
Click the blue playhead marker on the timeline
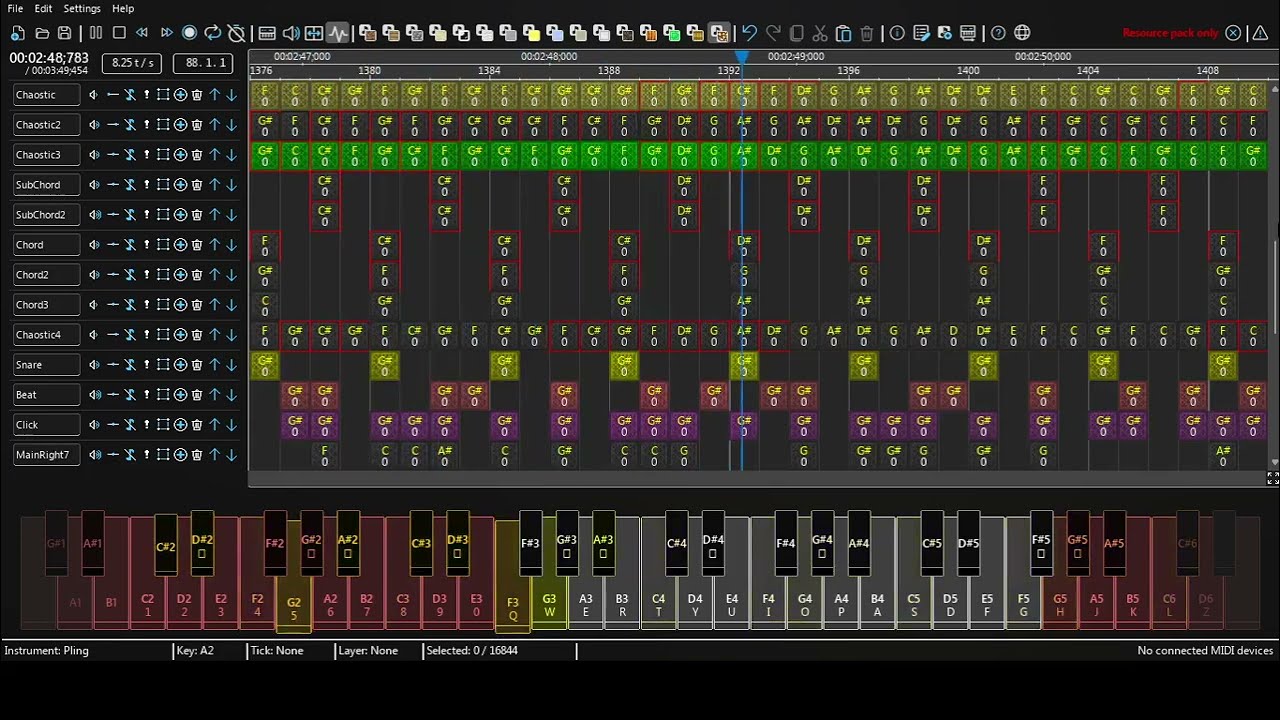[x=742, y=58]
